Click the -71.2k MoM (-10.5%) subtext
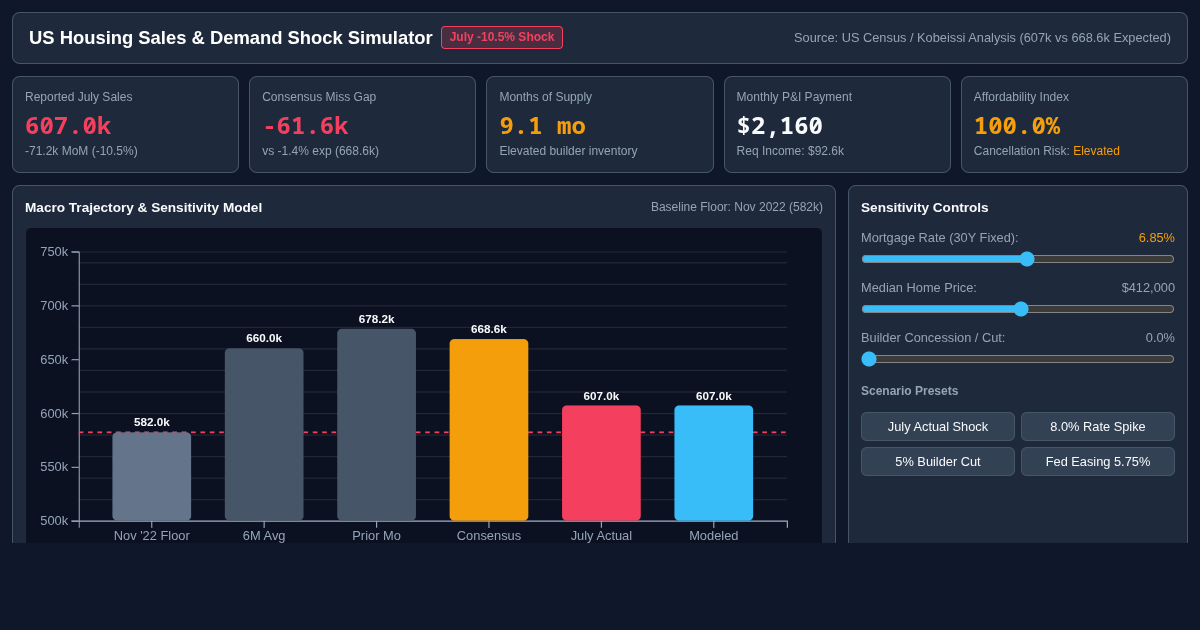The width and height of the screenshot is (1200, 630). tap(81, 151)
